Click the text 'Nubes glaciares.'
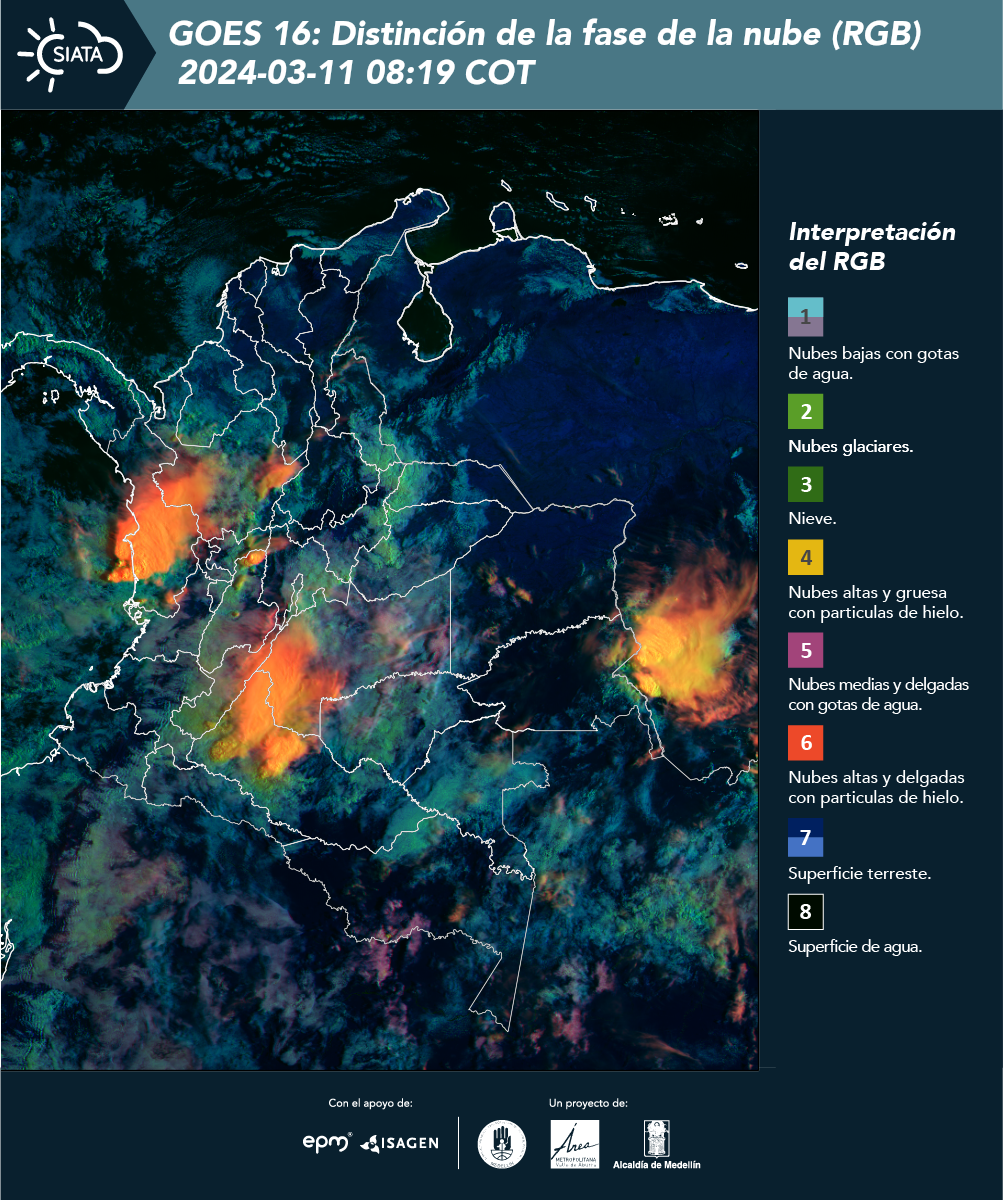 (x=850, y=447)
